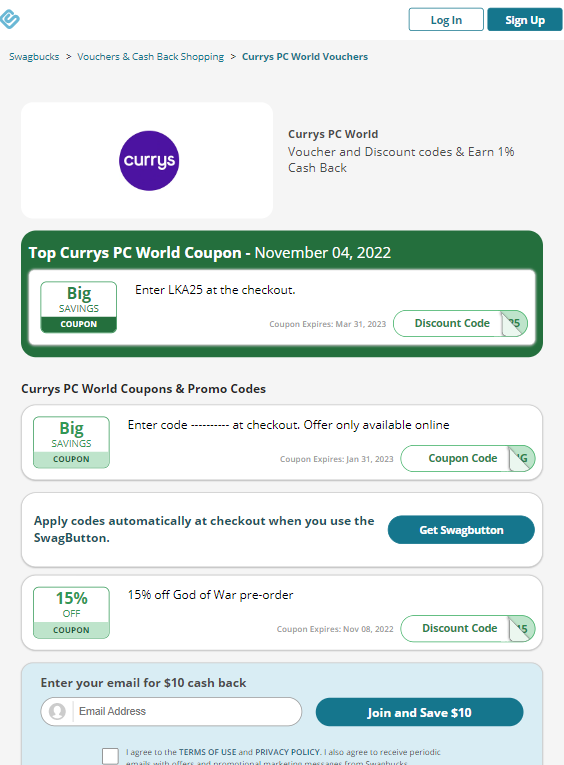Open Vouchers & Cash Back Shopping breadcrumb
Screen dimensions: 564x765
point(151,57)
